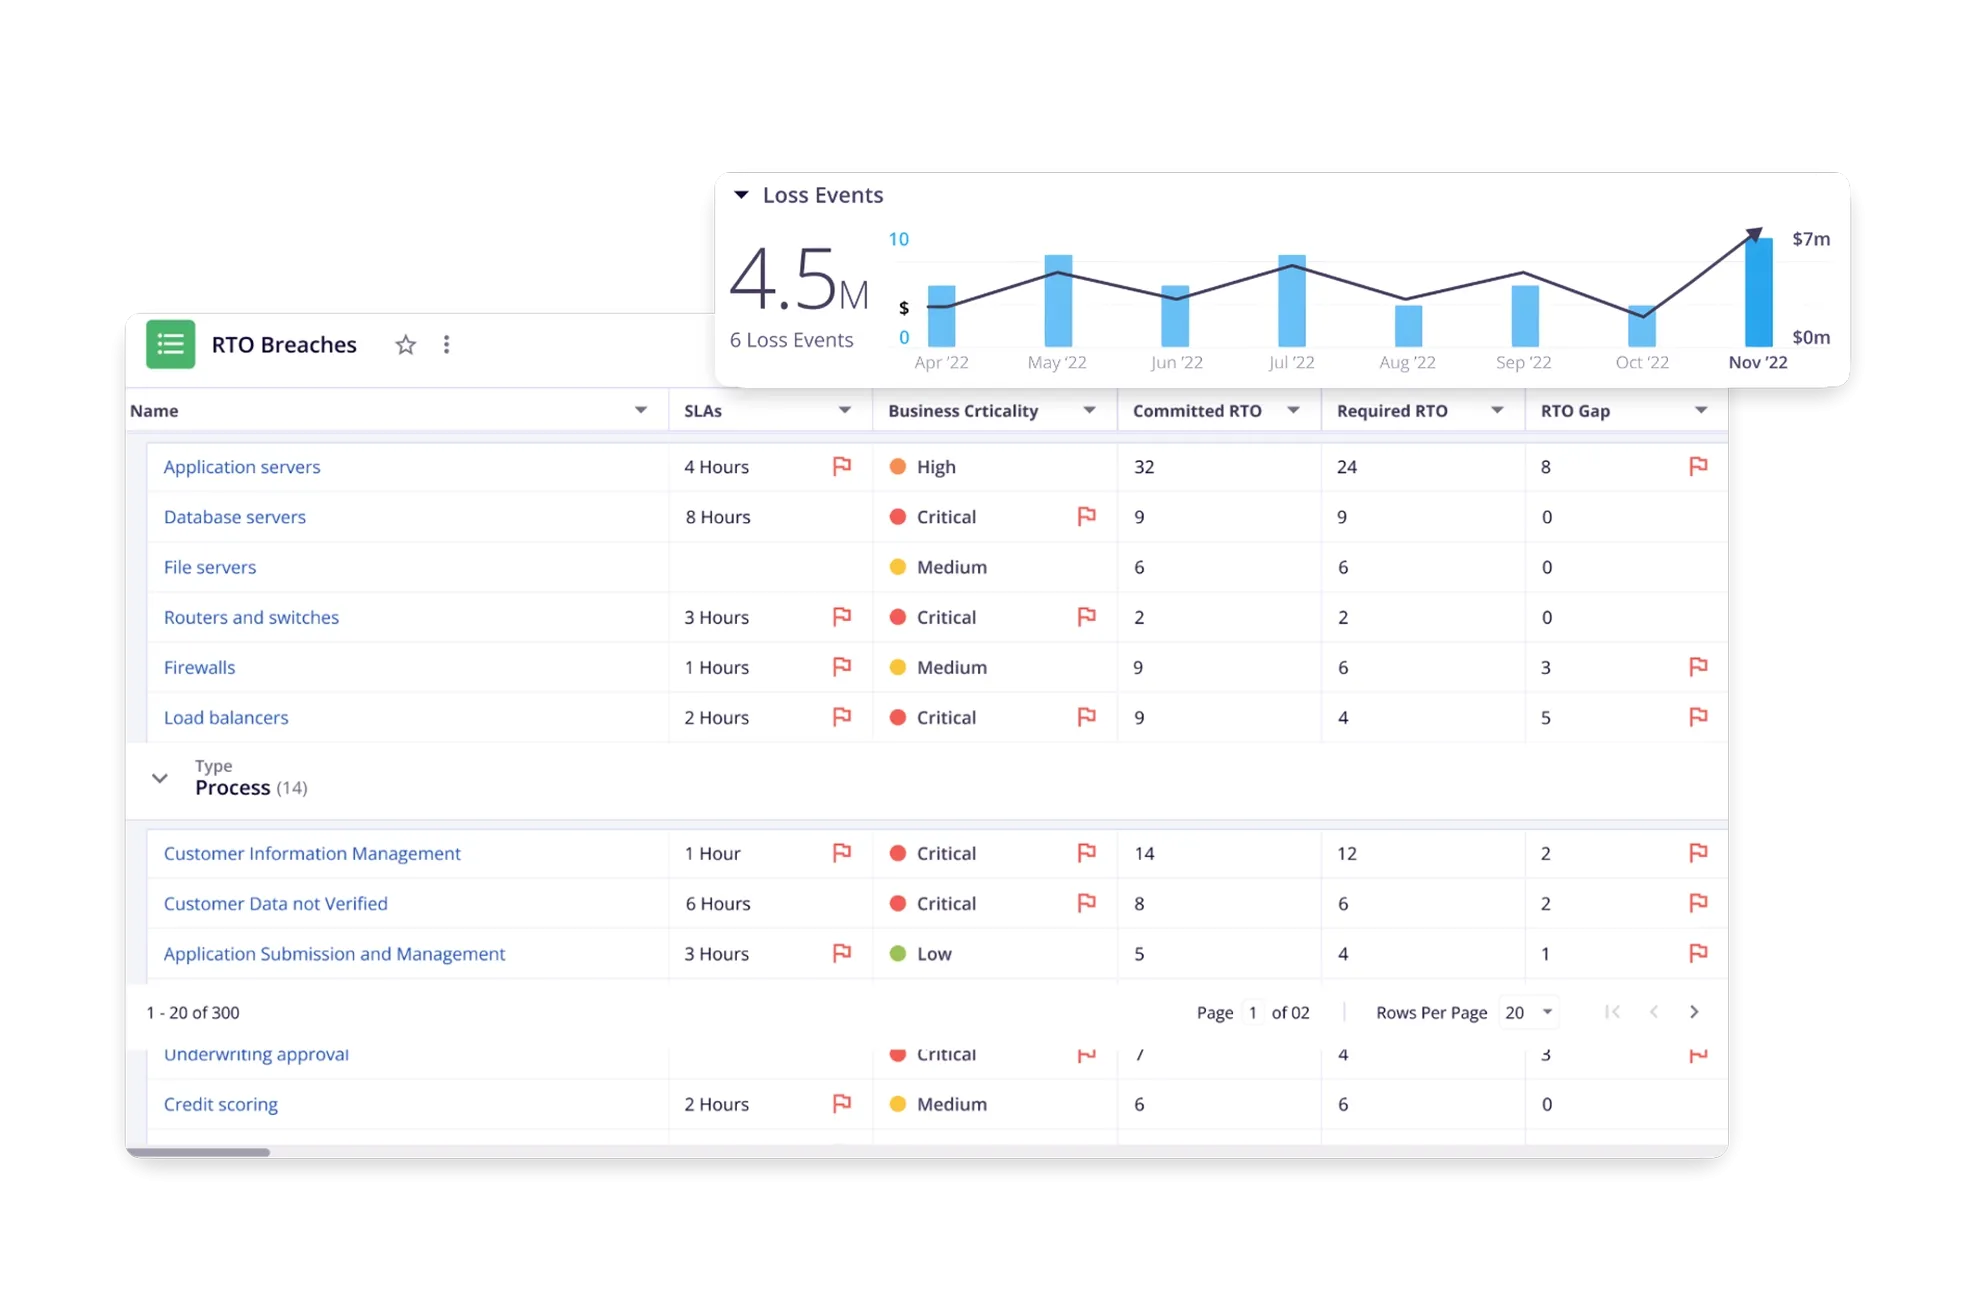Click the page number input field
This screenshot has height=1313, width=1975.
click(x=1252, y=1012)
